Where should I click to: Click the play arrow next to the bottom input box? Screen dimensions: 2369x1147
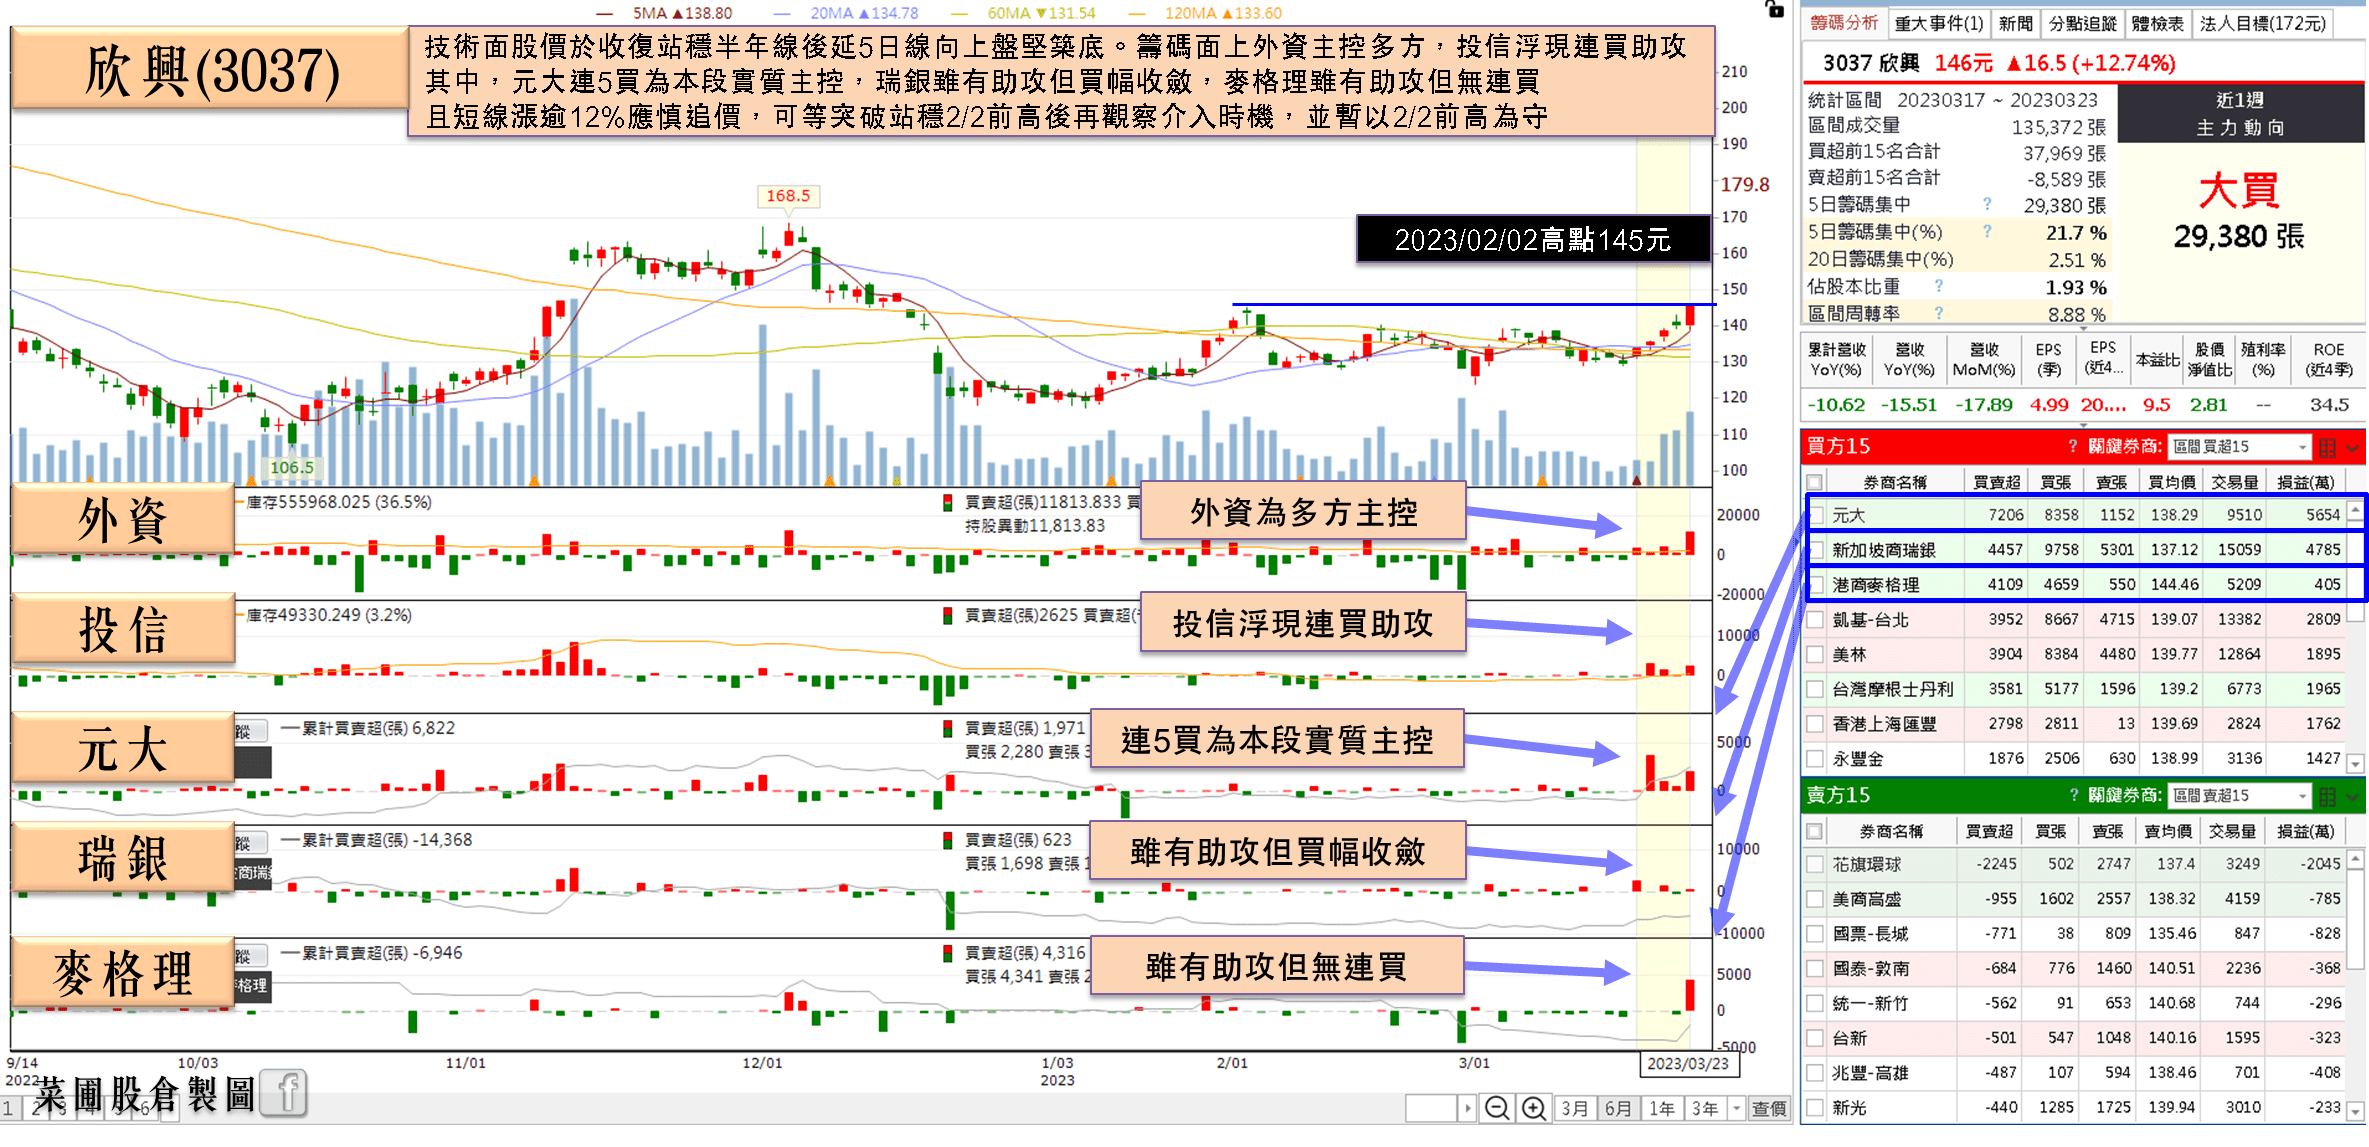[1467, 1108]
